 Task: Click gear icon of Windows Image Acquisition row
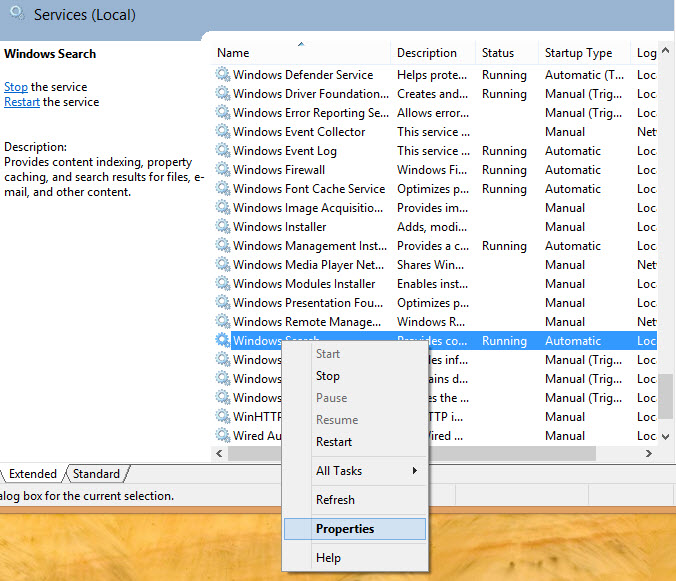tap(223, 207)
